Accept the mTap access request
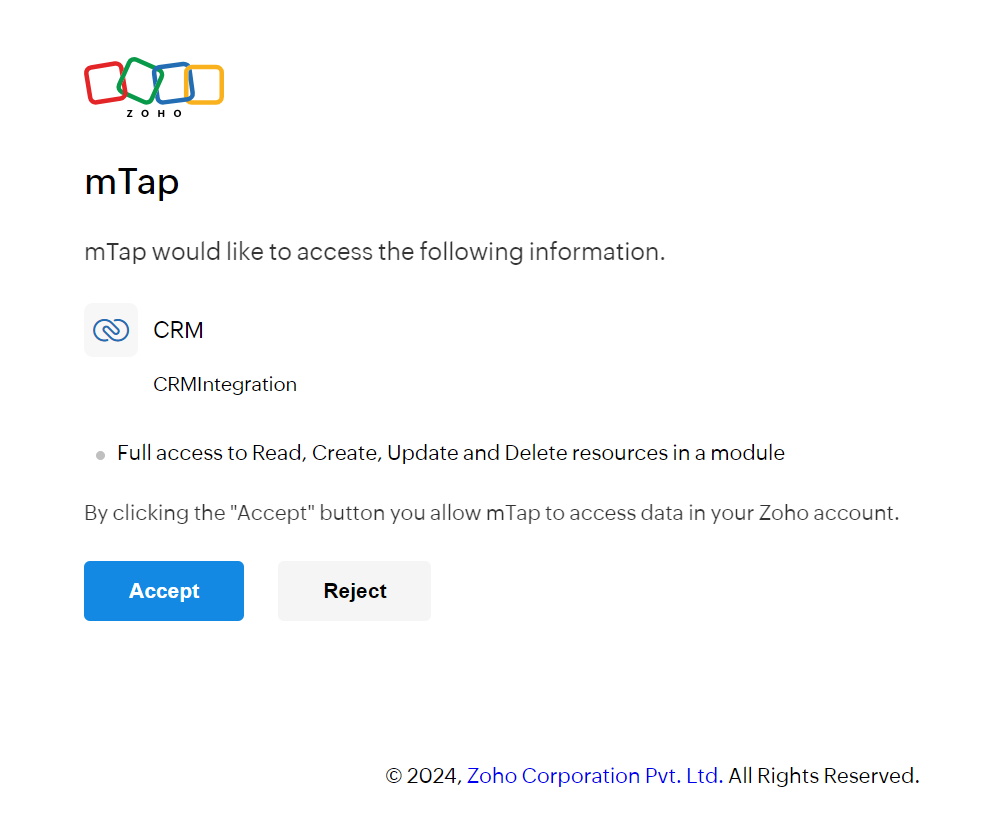The height and width of the screenshot is (820, 1006). point(163,590)
